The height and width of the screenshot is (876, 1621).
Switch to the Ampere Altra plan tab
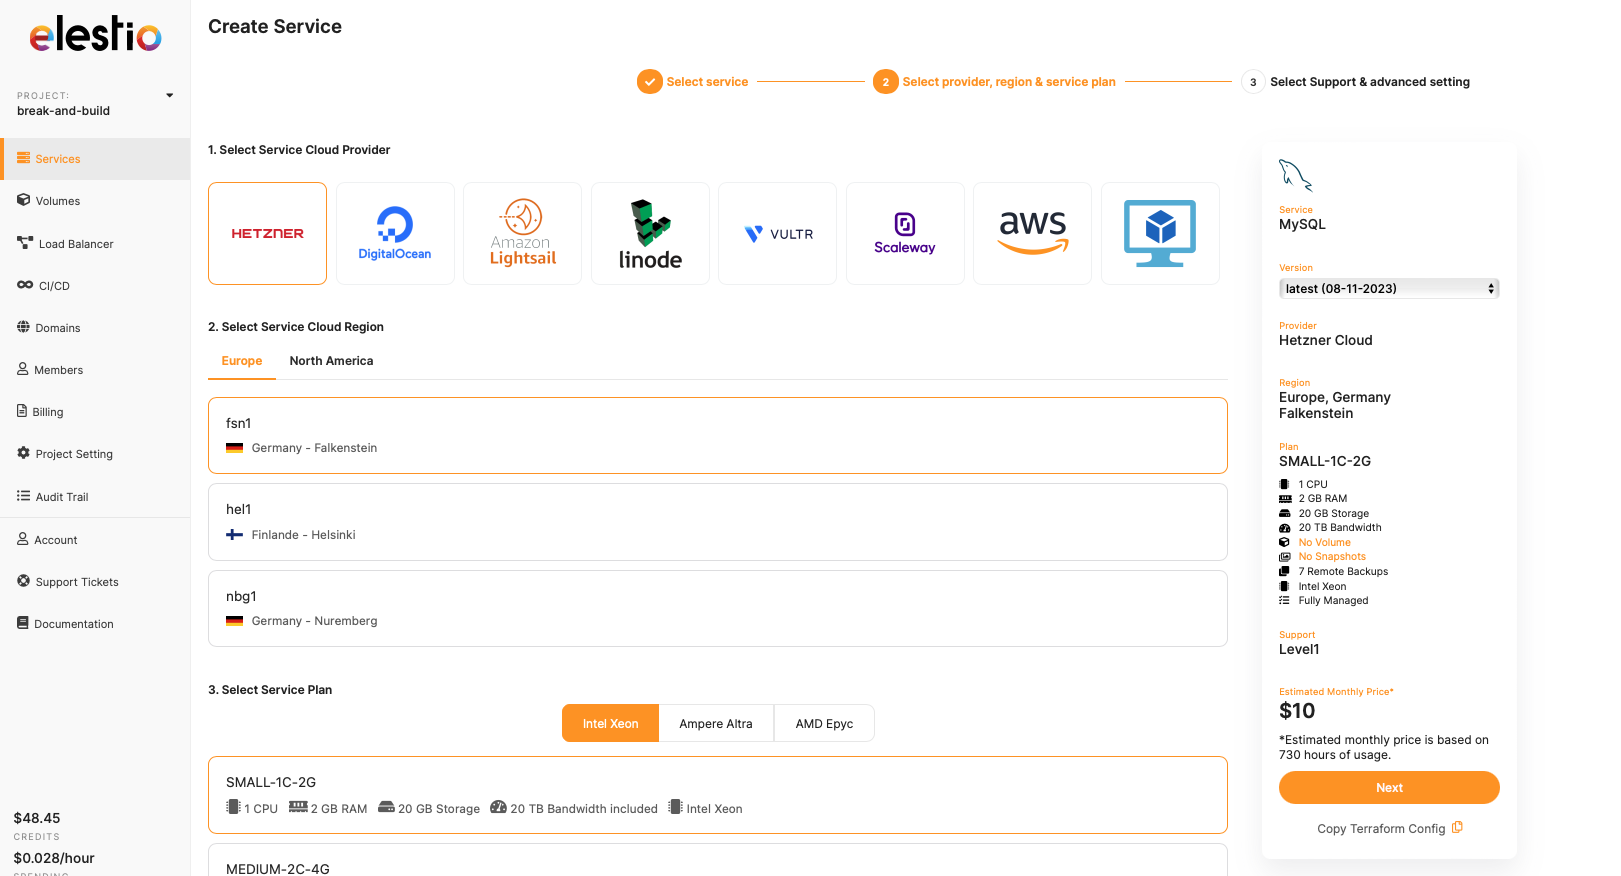coord(716,724)
